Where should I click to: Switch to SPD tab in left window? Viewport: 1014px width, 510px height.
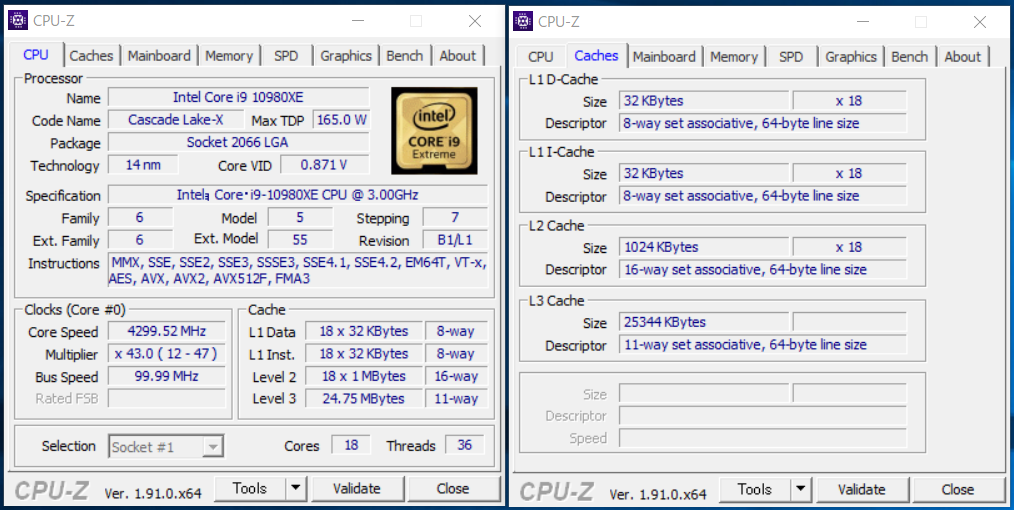286,56
